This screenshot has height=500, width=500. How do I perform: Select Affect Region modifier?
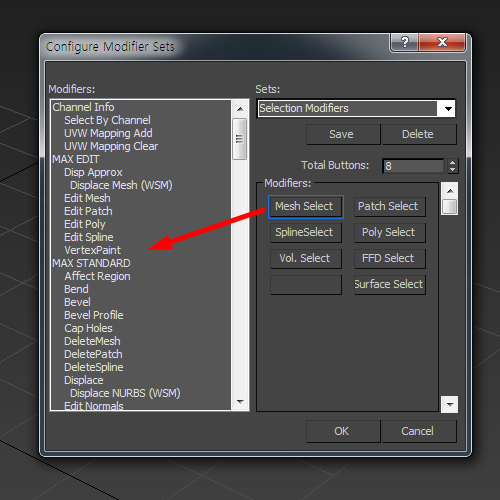[97, 276]
